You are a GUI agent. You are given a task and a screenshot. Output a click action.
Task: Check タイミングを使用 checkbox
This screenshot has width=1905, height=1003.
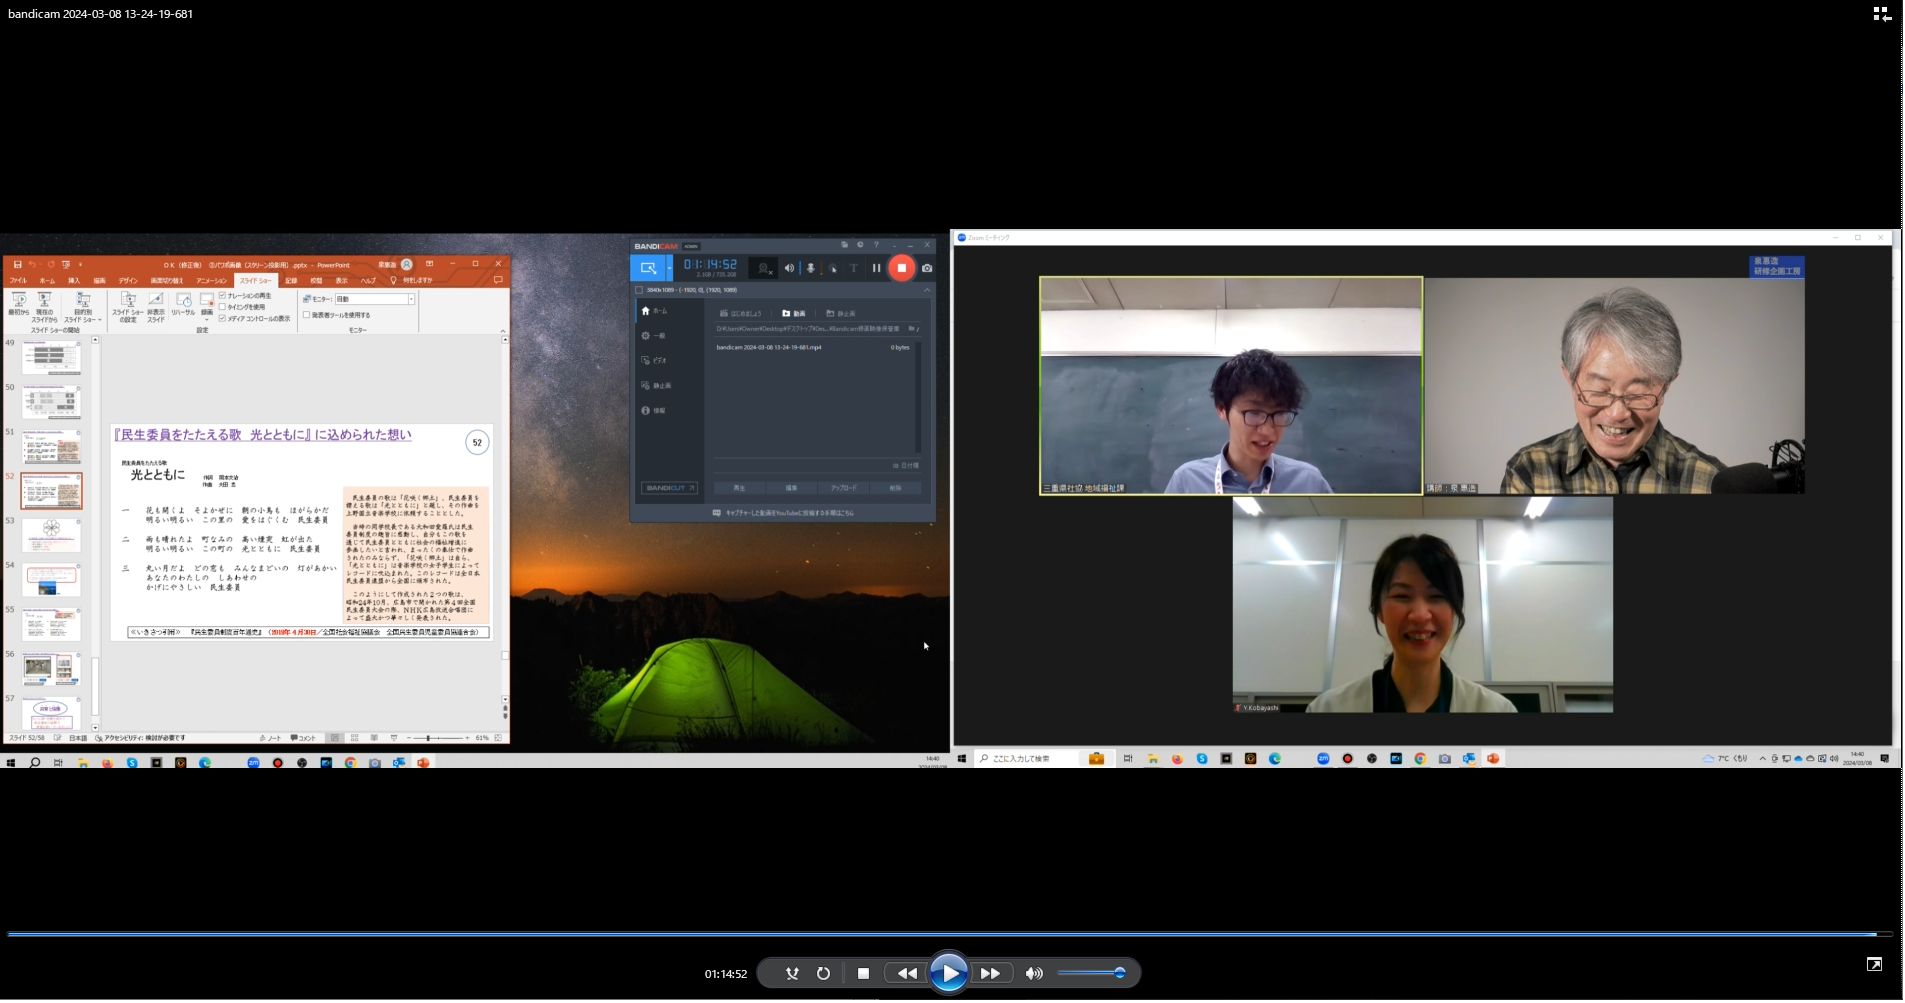(x=222, y=307)
